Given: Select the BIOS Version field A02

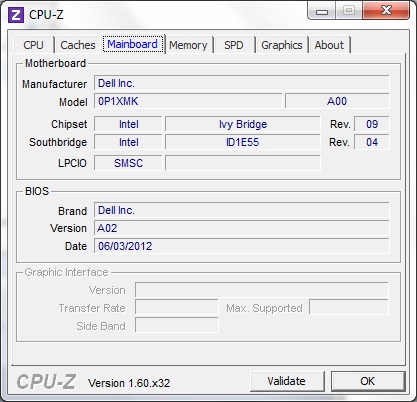Looking at the screenshot, I should tap(242, 228).
